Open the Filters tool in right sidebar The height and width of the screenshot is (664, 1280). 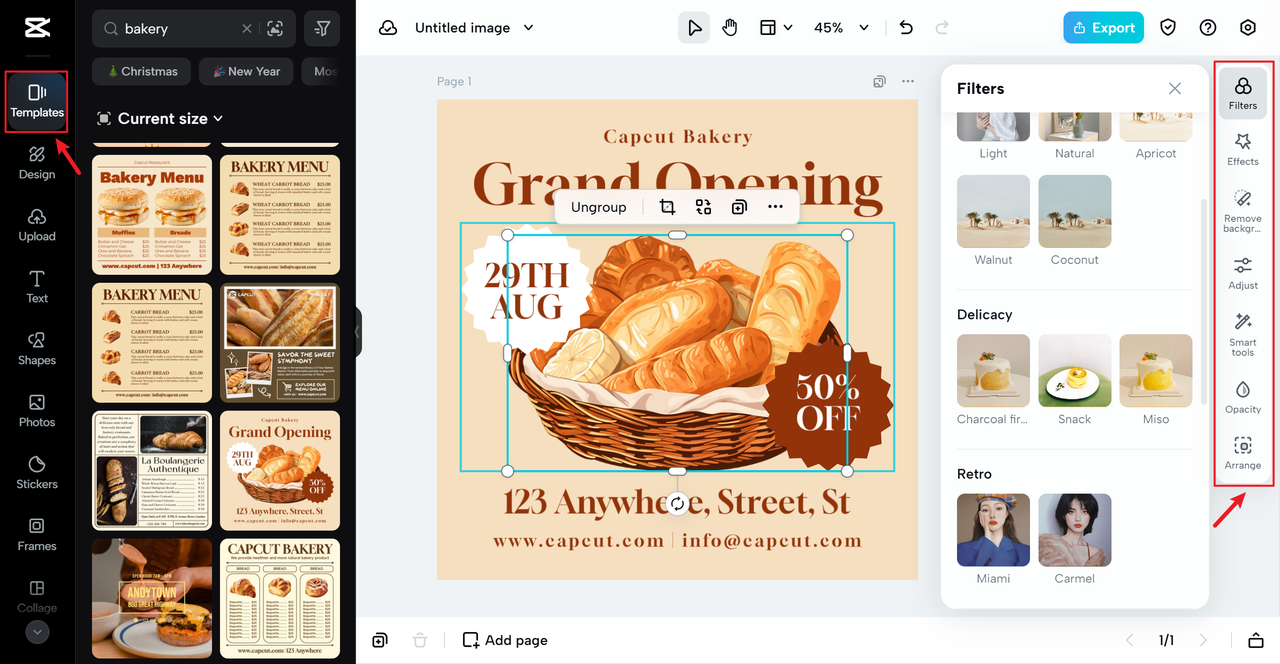tap(1243, 93)
